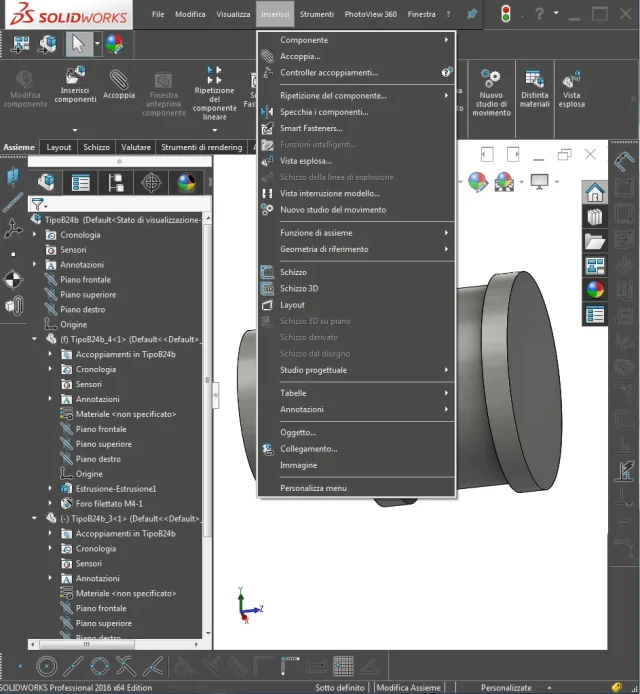Viewport: 640px width, 694px height.
Task: Open the ConfigurationManager tab icon
Action: click(x=116, y=182)
